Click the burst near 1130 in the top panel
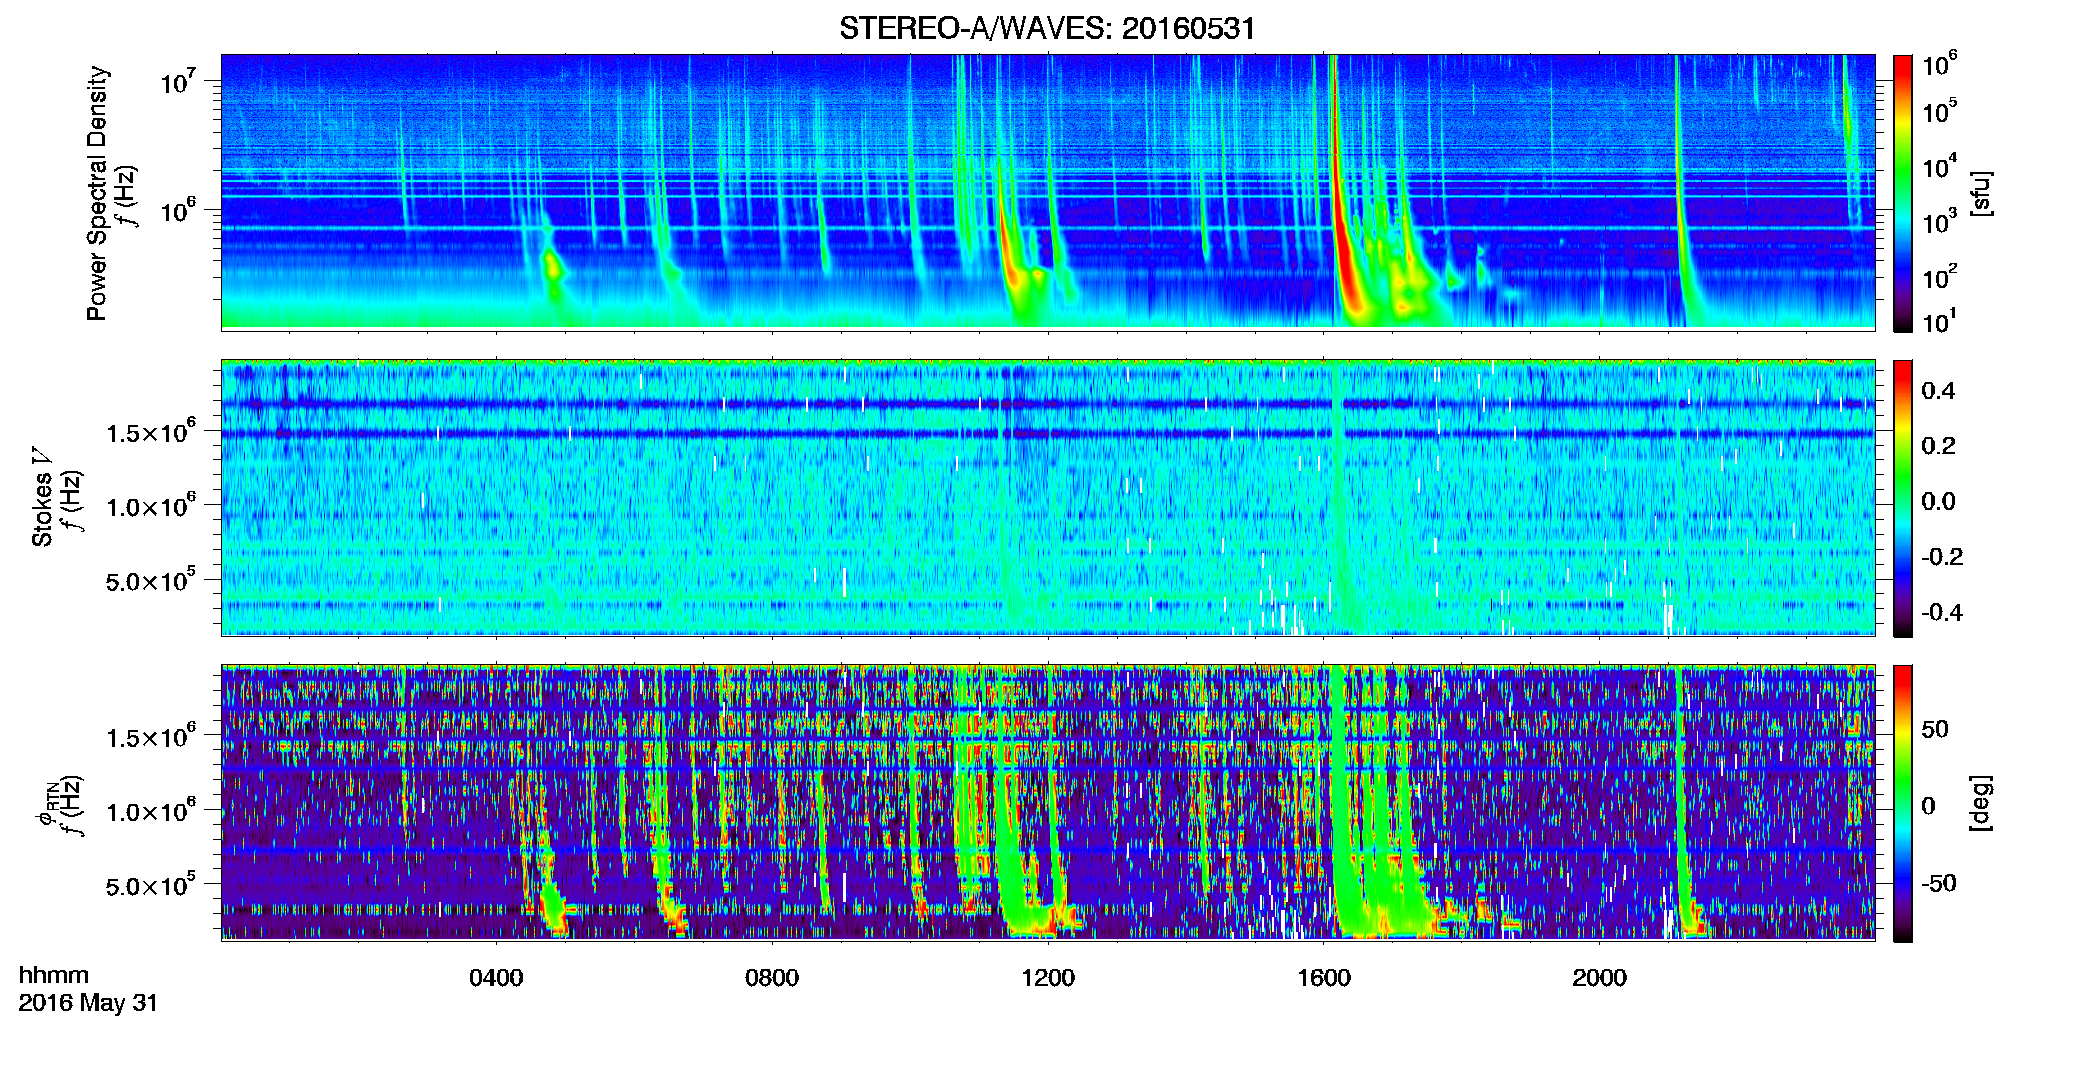This screenshot has width=2096, height=1080. (1012, 245)
